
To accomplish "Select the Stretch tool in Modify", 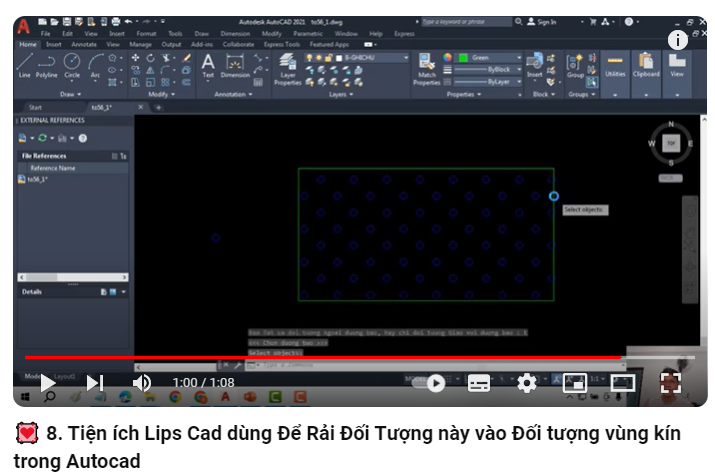I will [135, 83].
